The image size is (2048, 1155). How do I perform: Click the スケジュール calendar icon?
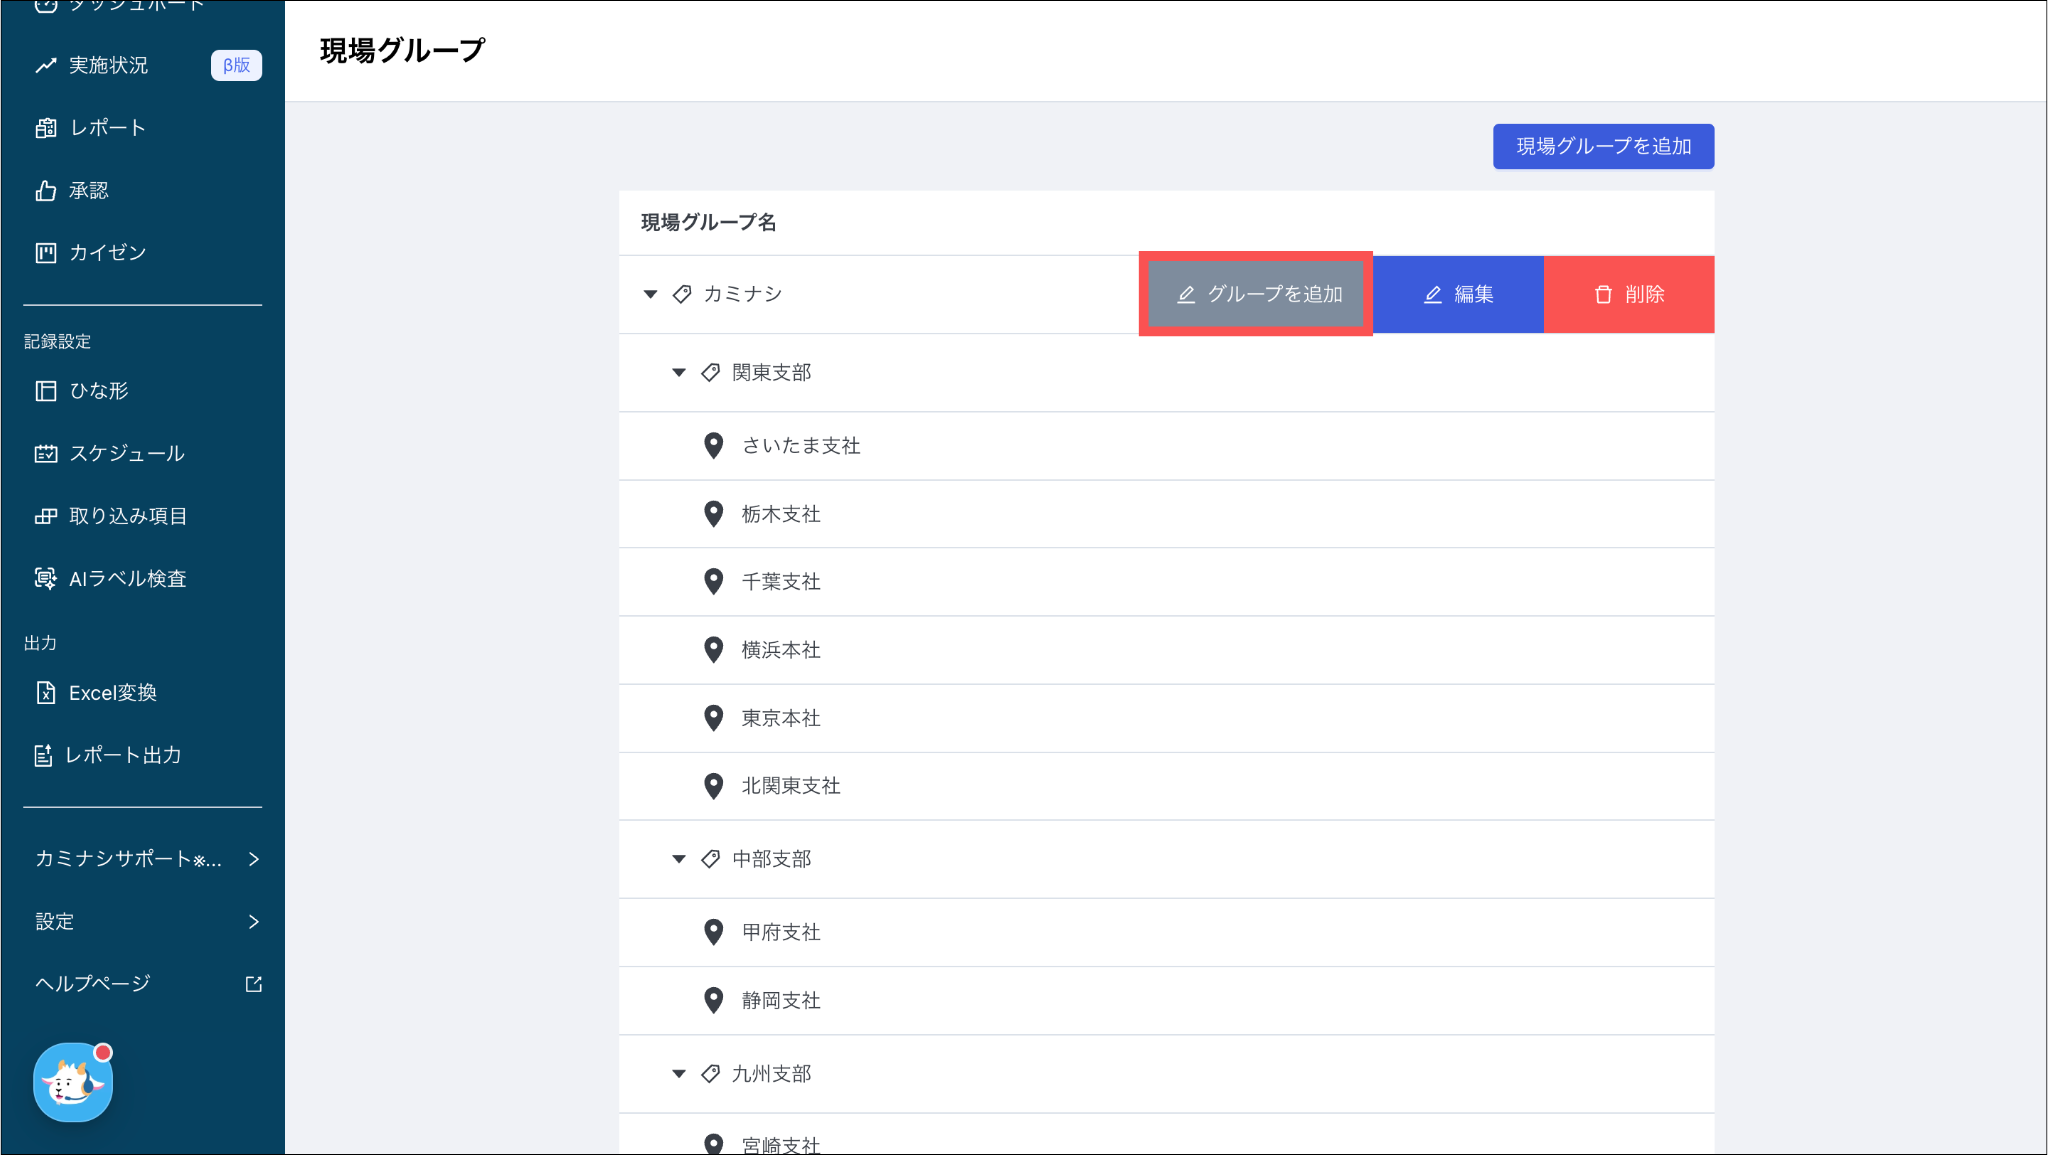[45, 453]
